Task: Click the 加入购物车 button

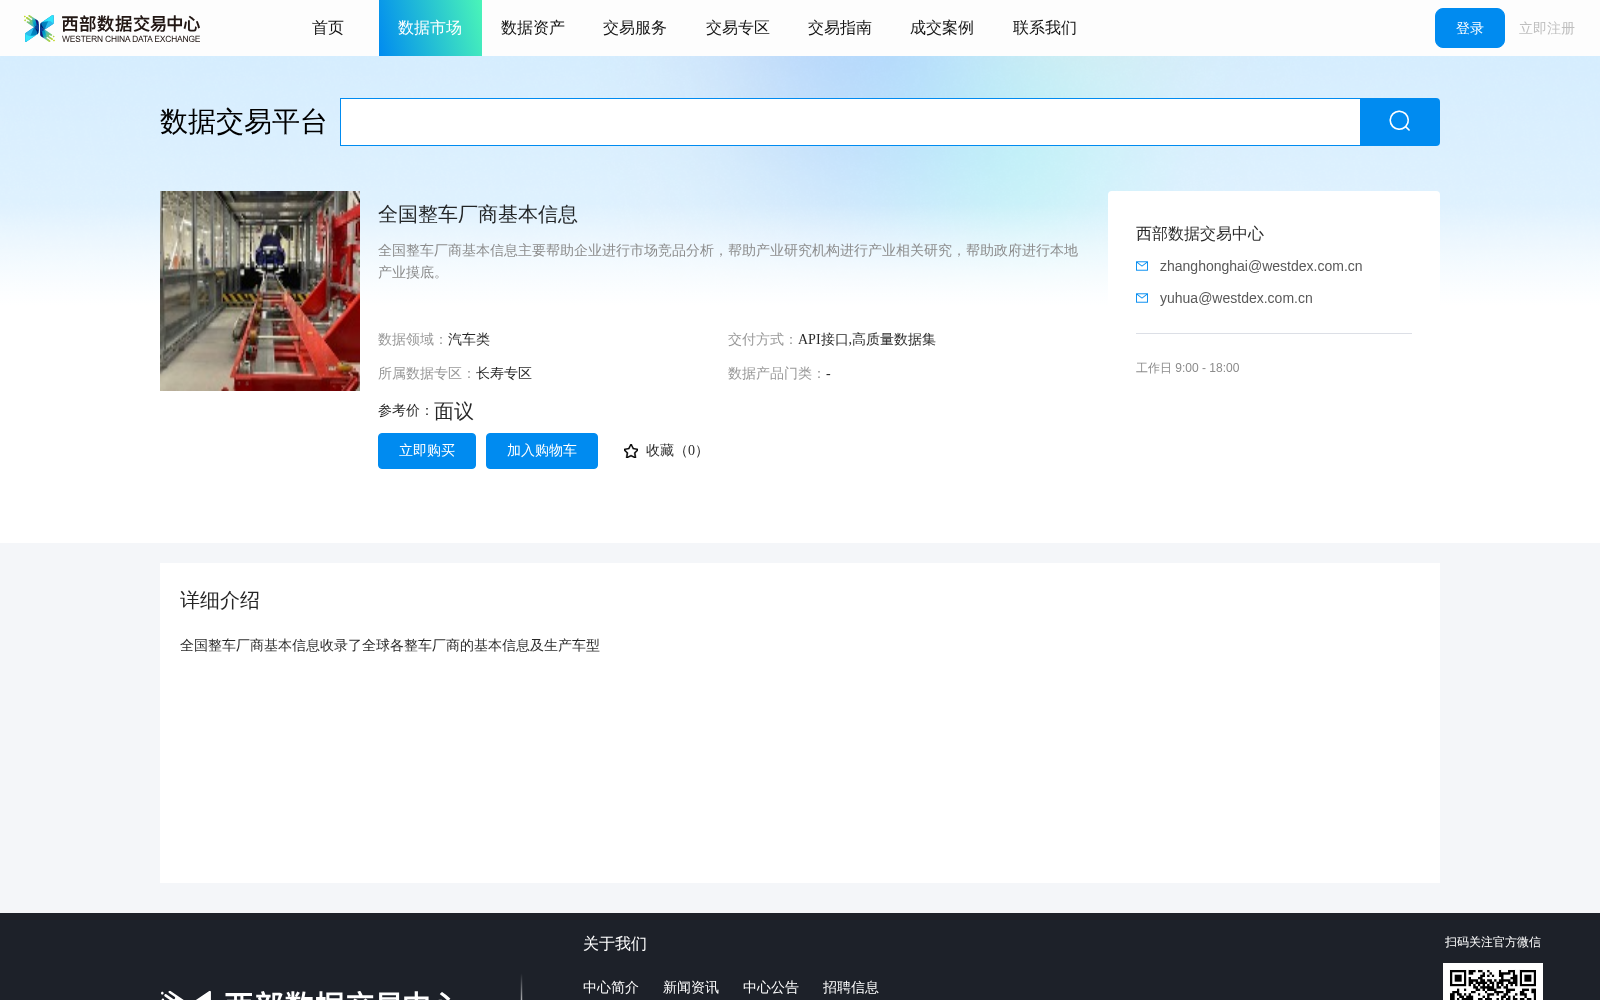Action: [542, 451]
